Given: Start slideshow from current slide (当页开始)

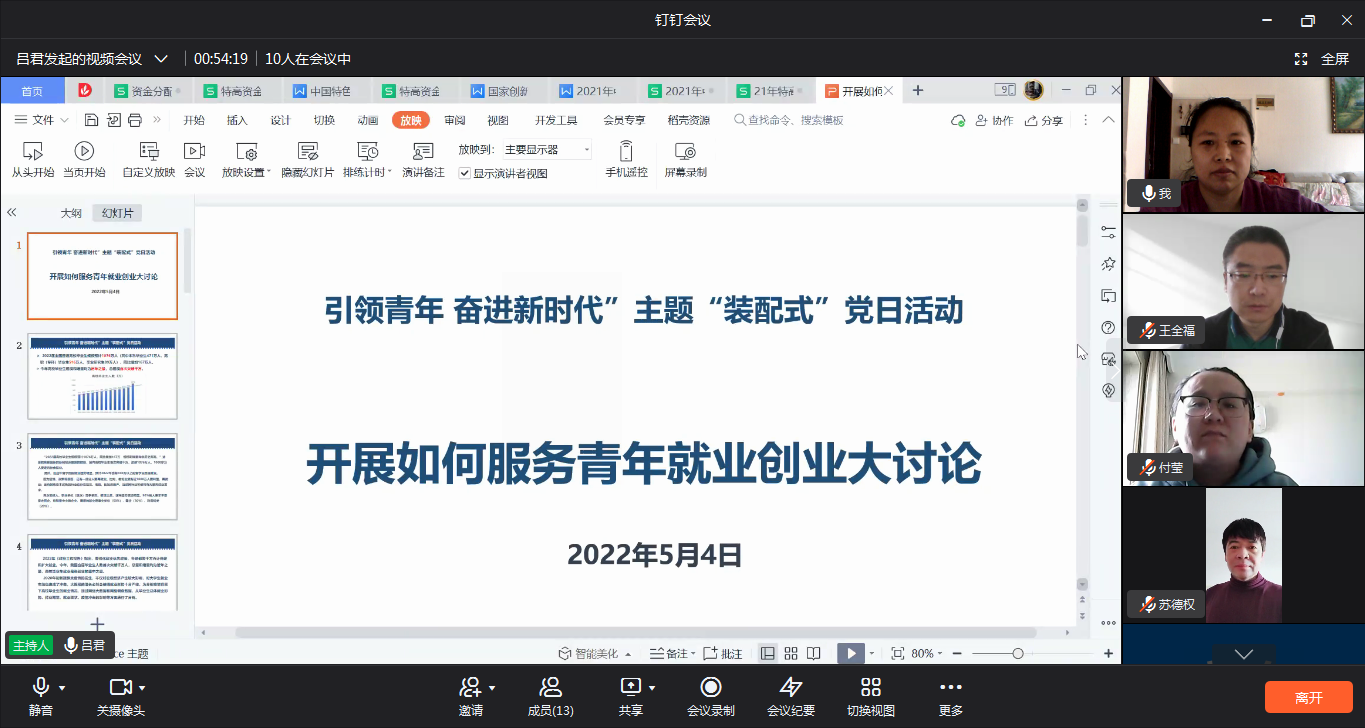Looking at the screenshot, I should click(x=84, y=152).
